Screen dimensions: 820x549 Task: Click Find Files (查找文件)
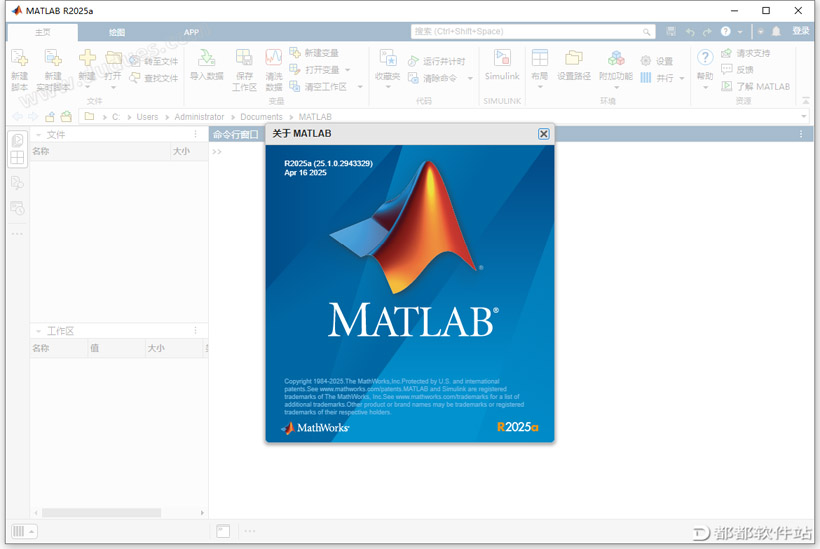pos(154,78)
